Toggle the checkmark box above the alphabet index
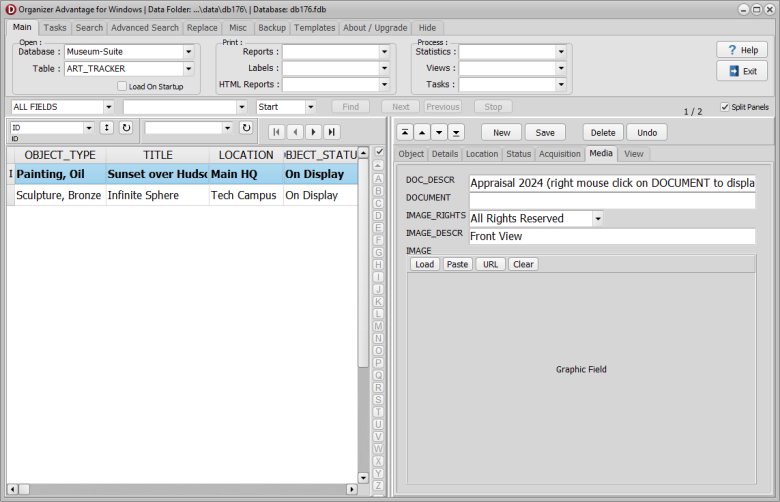 point(379,151)
